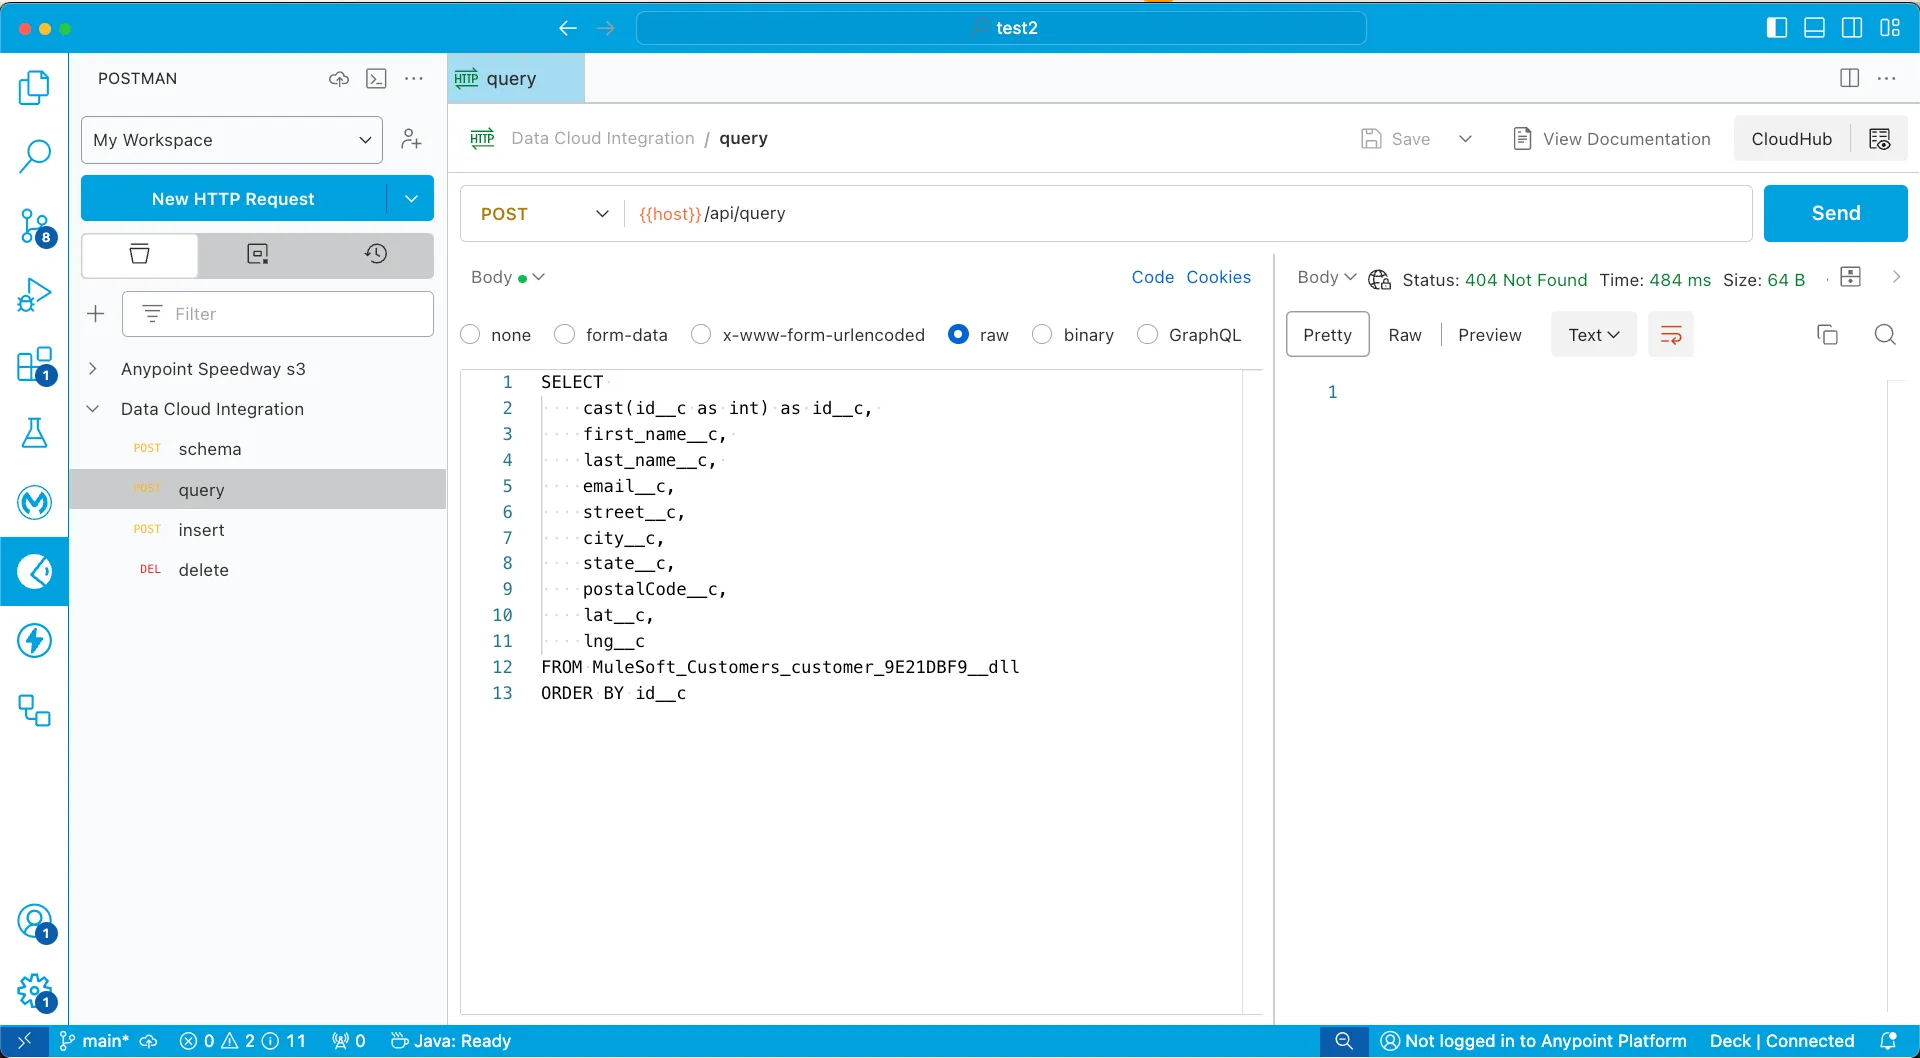1920x1058 pixels.
Task: Open New HTTP Request dropdown arrow
Action: pos(411,199)
